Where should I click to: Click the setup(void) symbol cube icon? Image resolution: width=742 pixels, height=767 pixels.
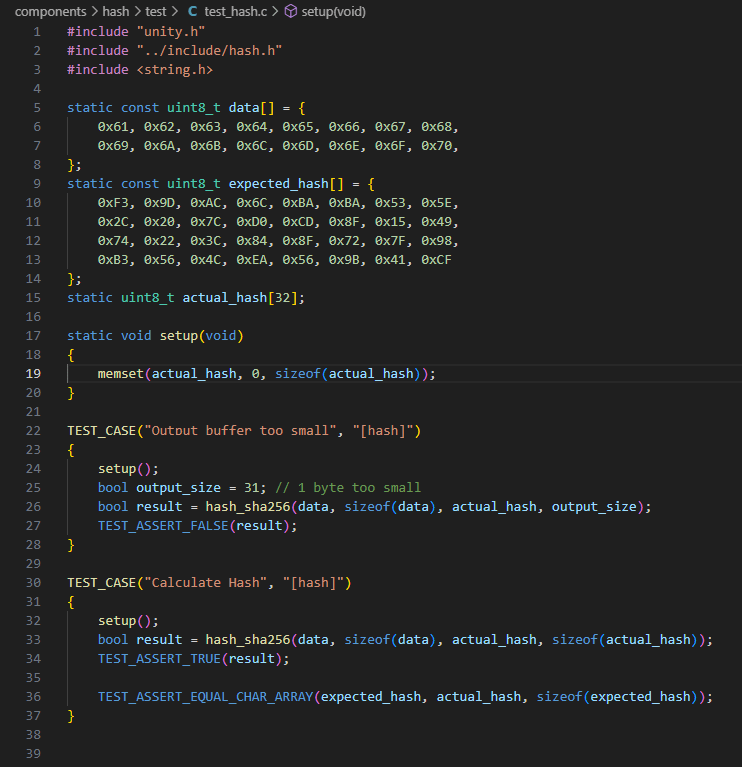(x=291, y=11)
